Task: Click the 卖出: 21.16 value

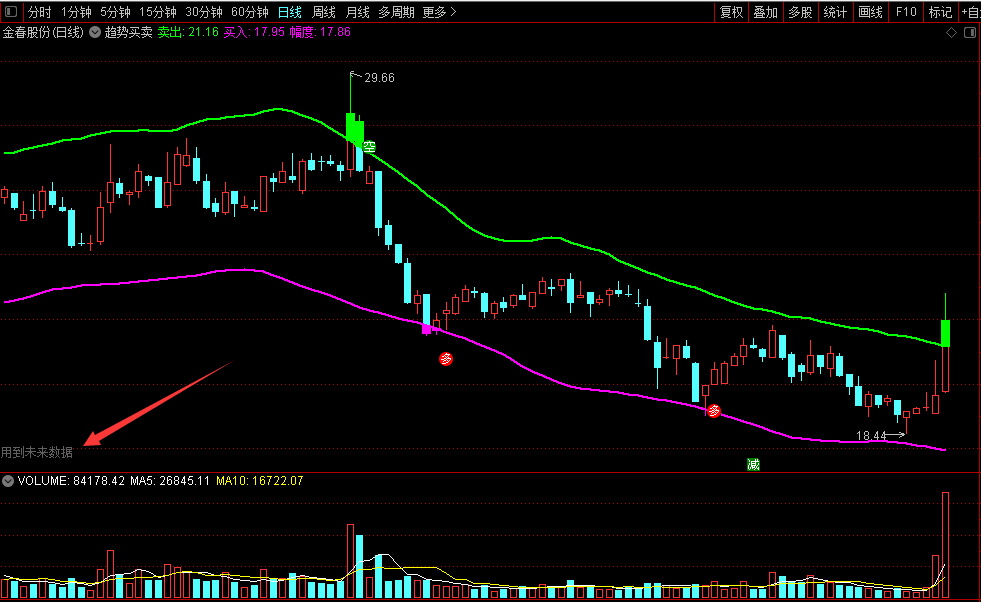Action: (x=188, y=32)
